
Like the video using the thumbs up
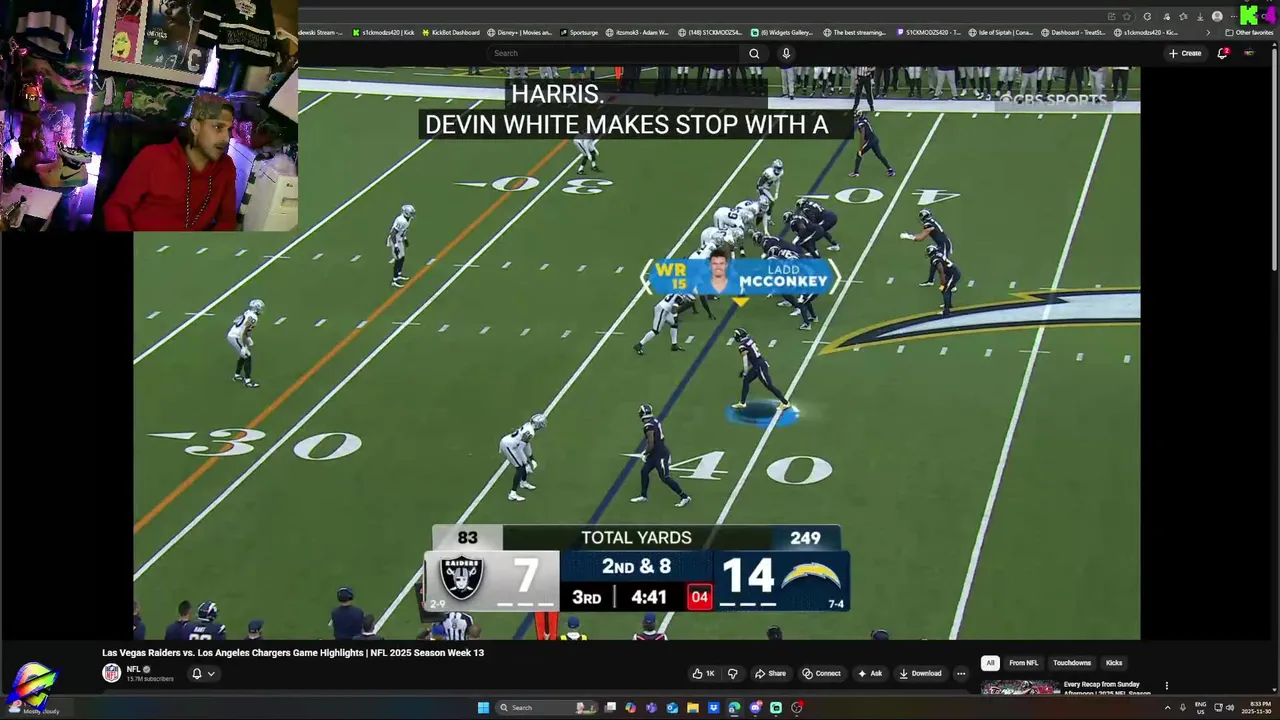(x=703, y=674)
